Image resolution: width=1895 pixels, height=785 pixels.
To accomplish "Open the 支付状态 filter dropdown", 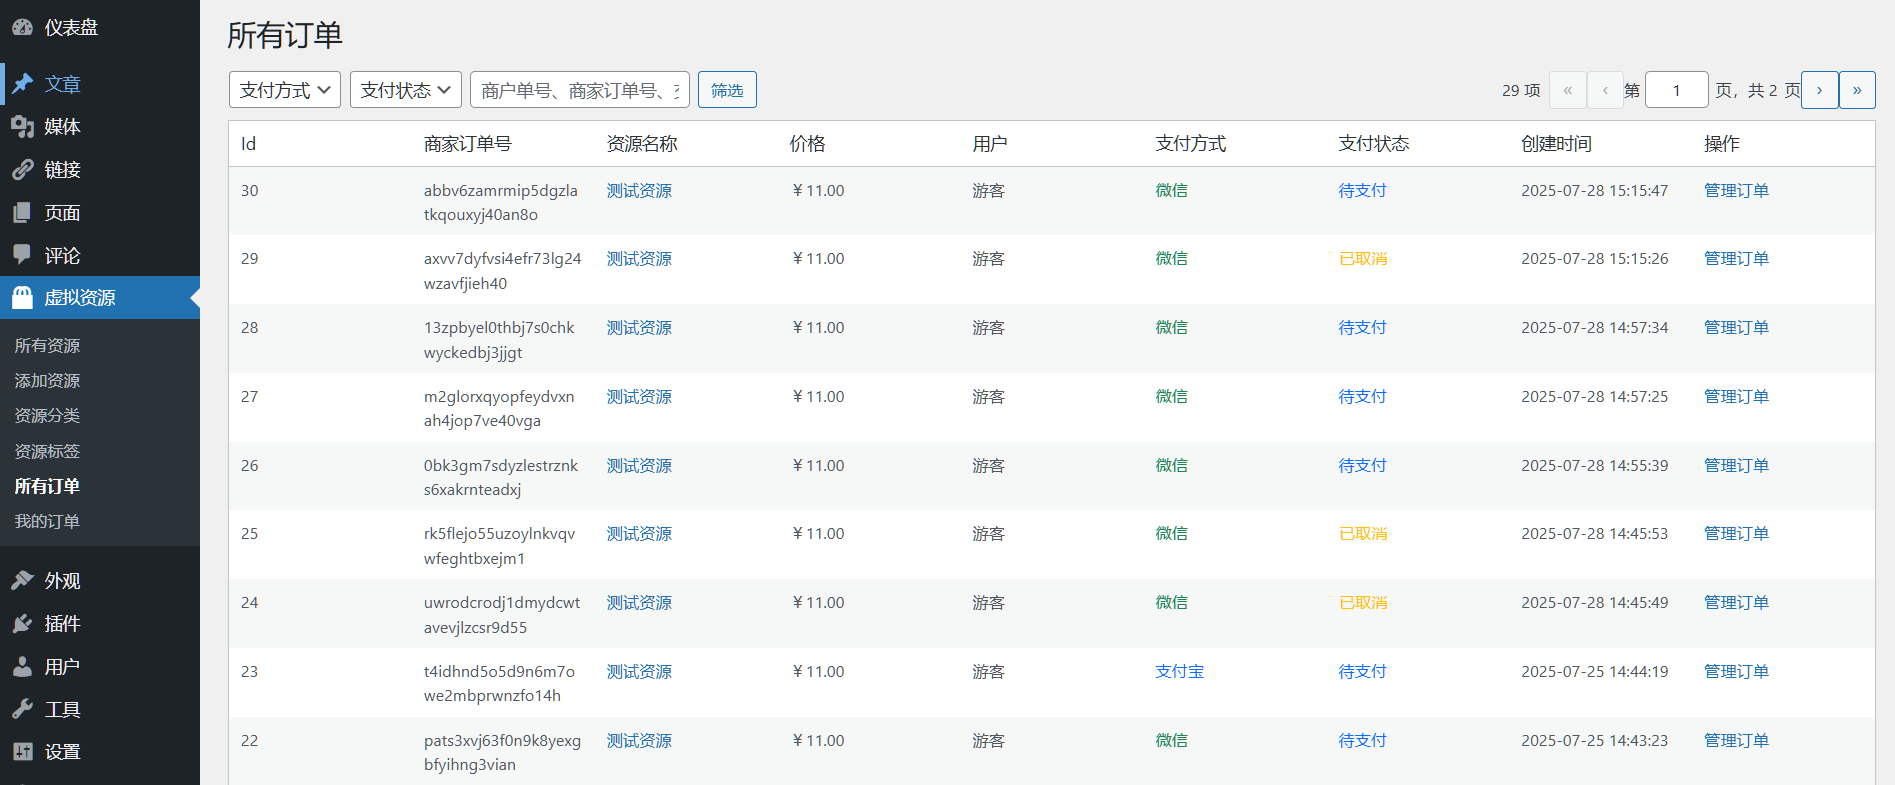I will (x=406, y=90).
